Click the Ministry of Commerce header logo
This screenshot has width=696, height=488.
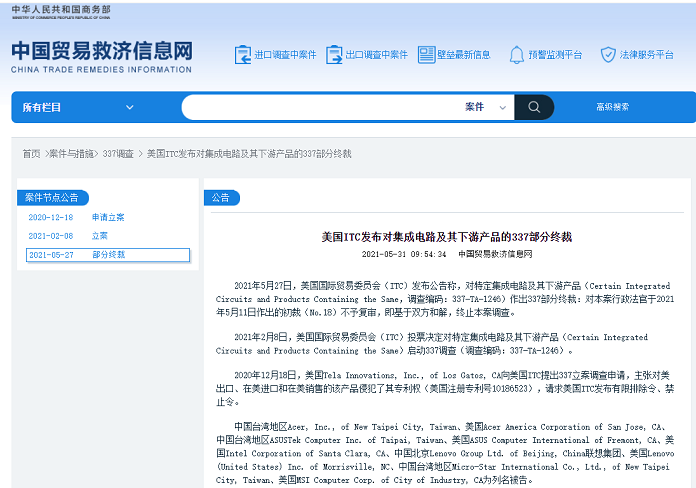point(61,12)
